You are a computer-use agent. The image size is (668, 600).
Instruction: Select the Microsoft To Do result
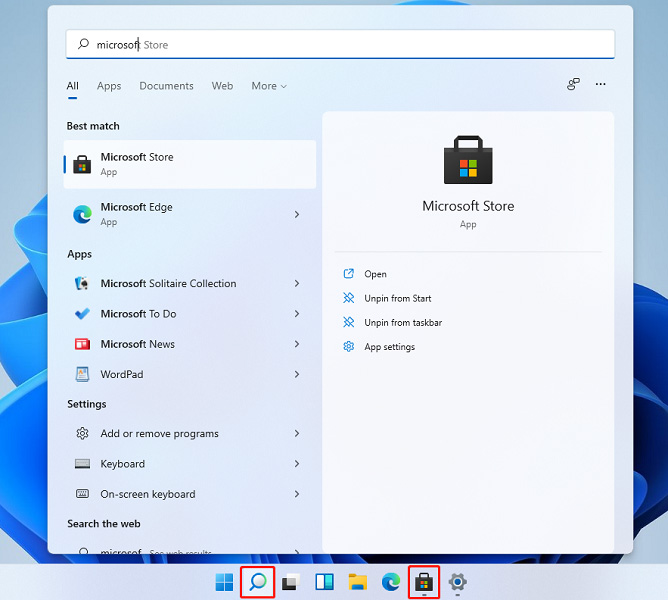click(x=190, y=314)
